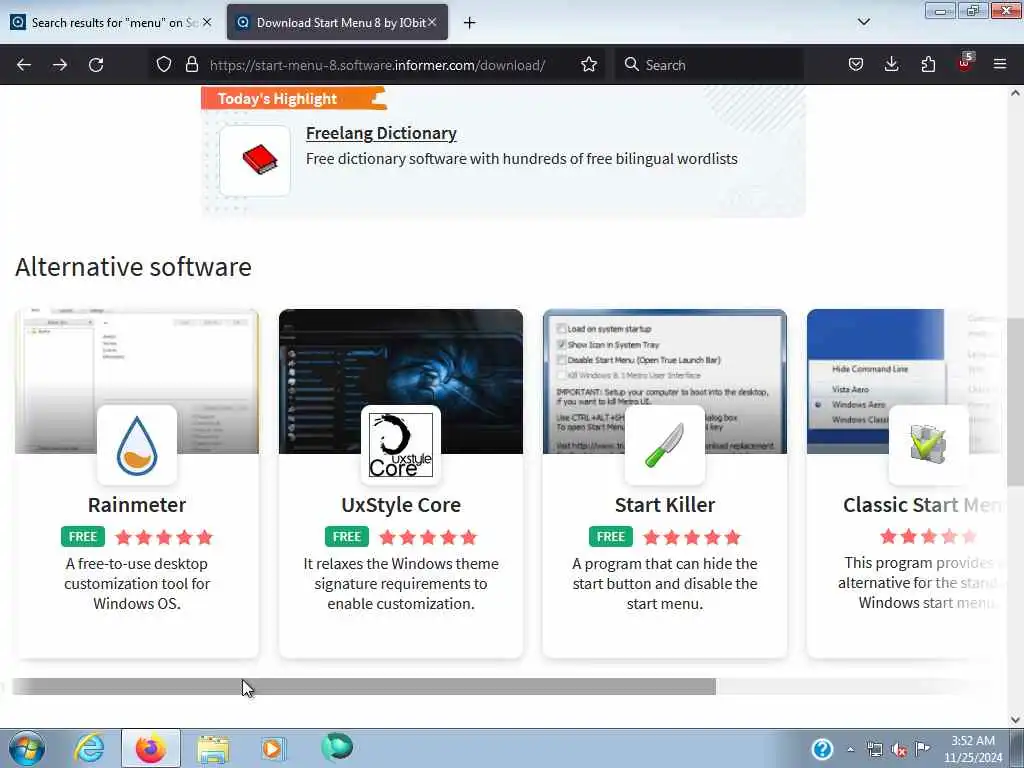
Task: View site security padlock info
Action: [191, 65]
